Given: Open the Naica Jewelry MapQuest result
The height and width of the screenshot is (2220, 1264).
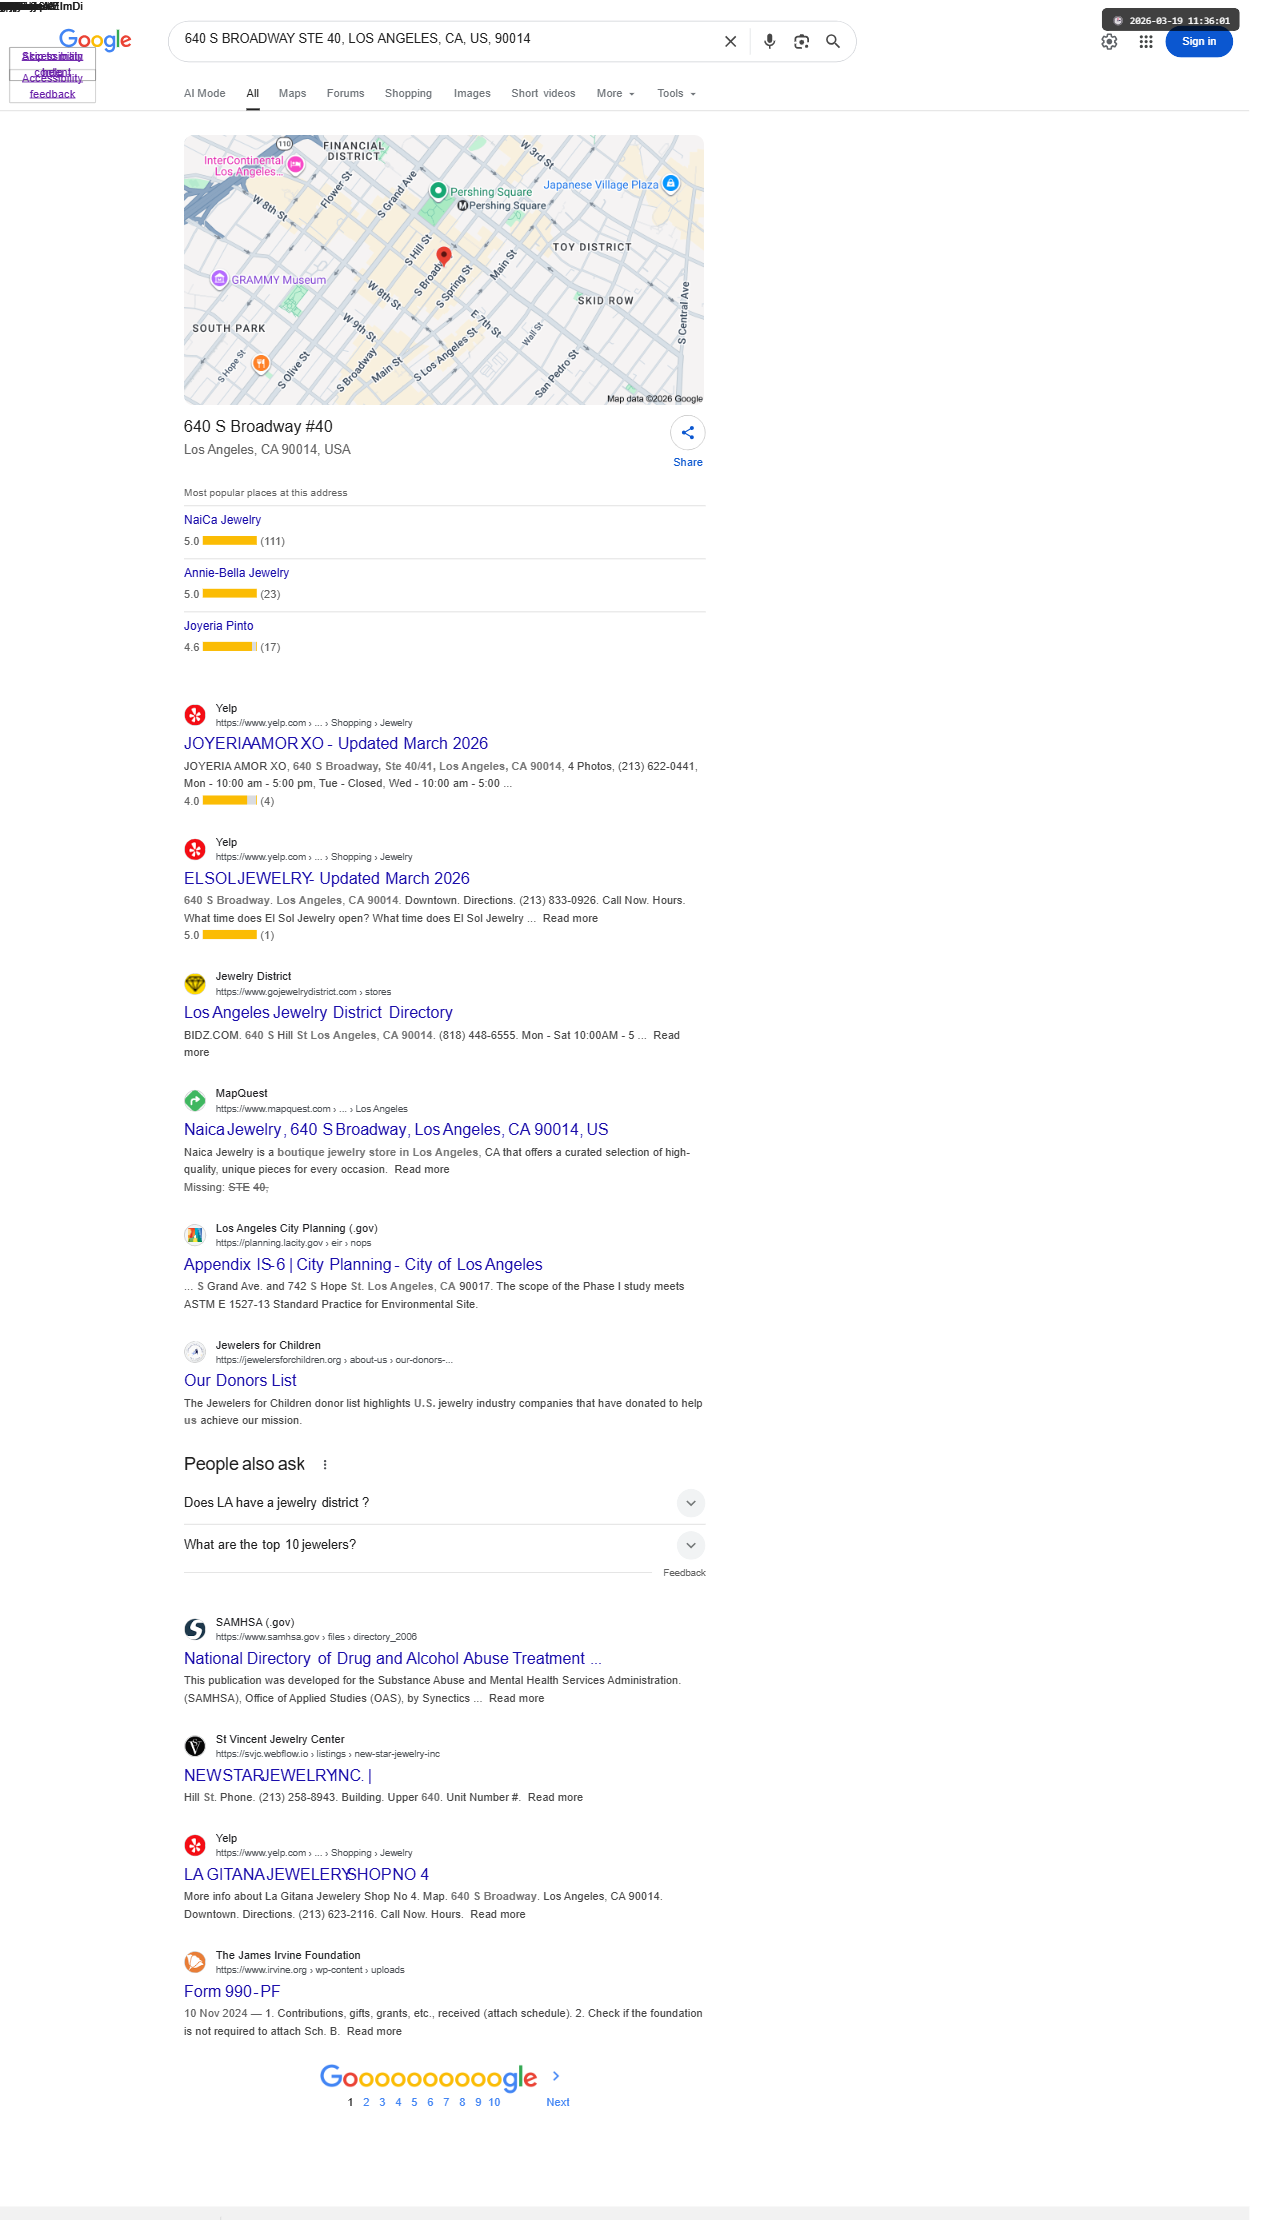Looking at the screenshot, I should pyautogui.click(x=396, y=1129).
